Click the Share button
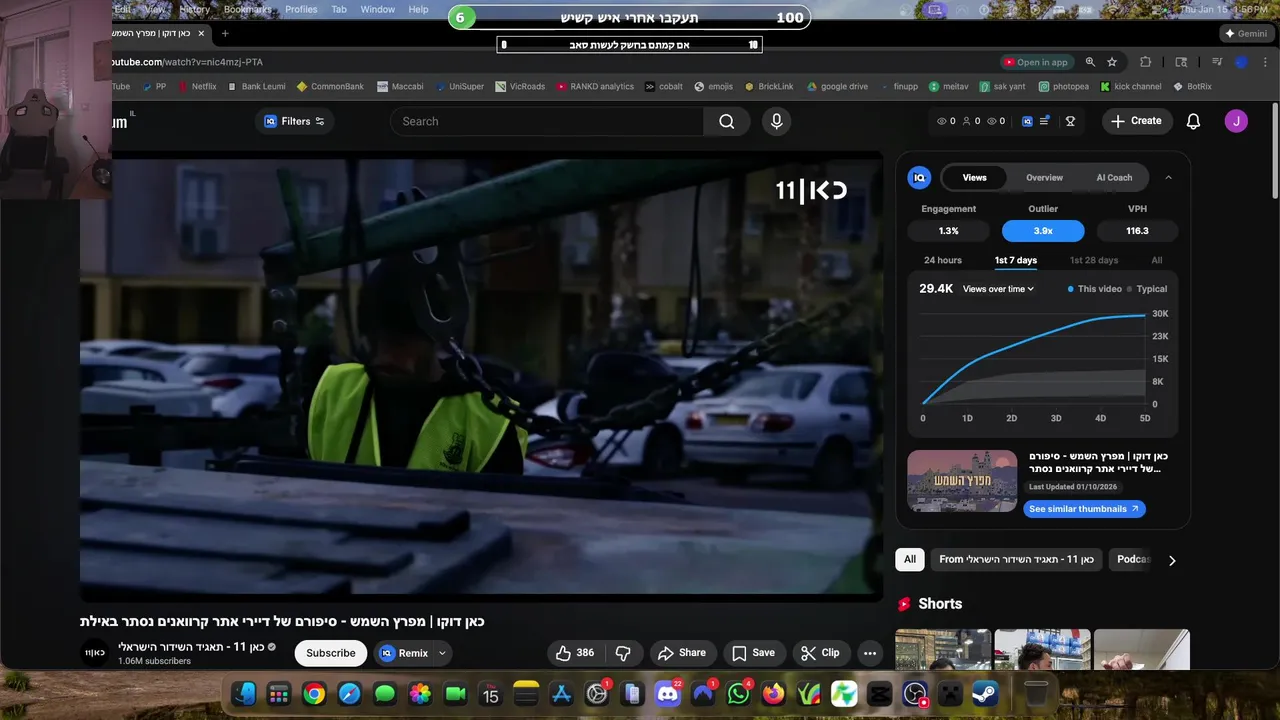The width and height of the screenshot is (1280, 720). 682,653
